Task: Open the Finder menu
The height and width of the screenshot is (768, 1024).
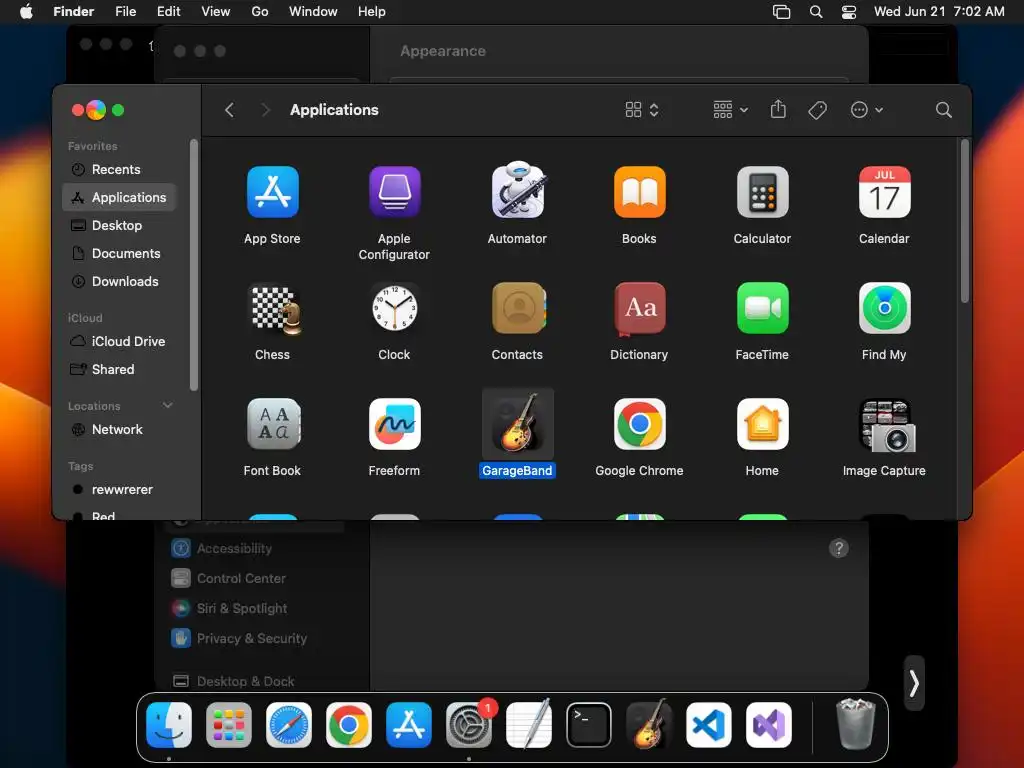Action: (73, 11)
